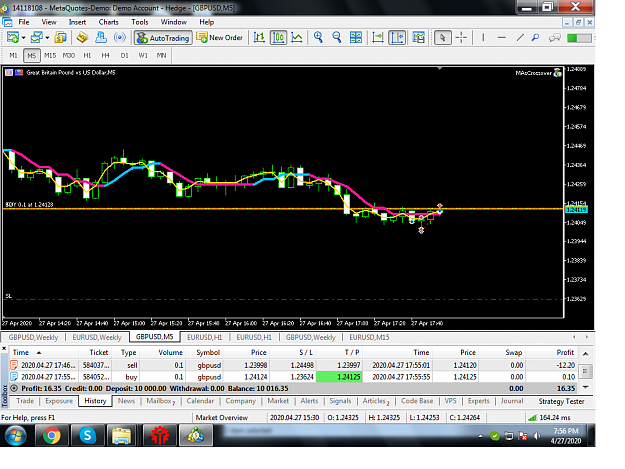The image size is (625, 469).
Task: Switch to the EURUSD,M15 chart tab
Action: point(369,337)
